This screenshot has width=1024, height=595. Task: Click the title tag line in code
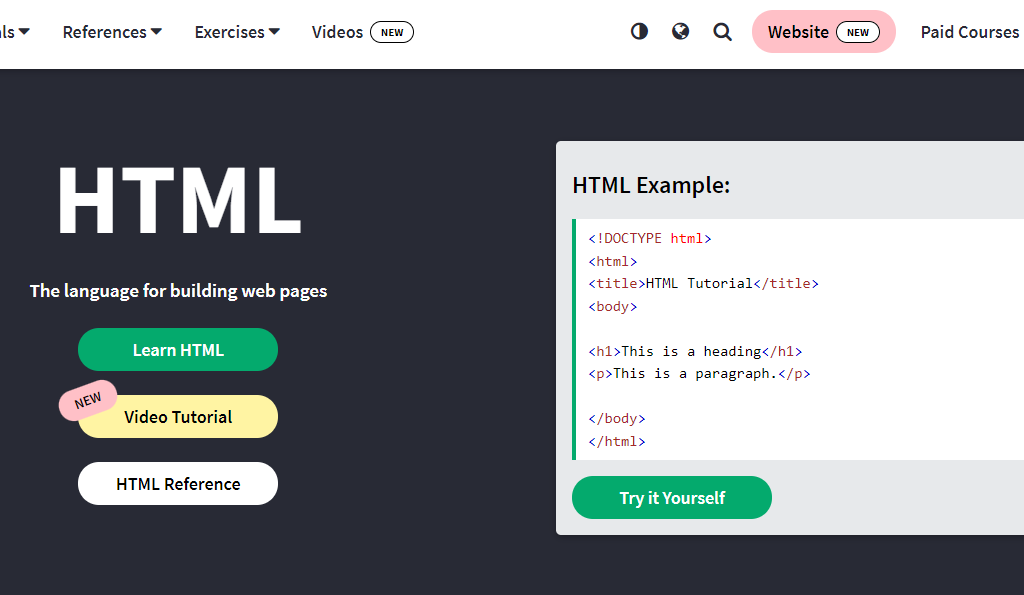(704, 284)
